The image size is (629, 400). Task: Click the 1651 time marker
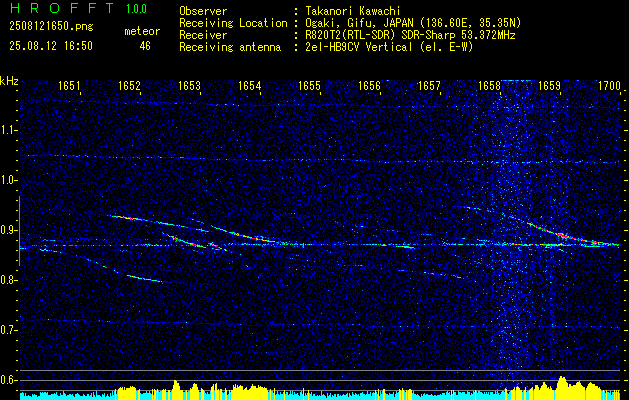(69, 85)
